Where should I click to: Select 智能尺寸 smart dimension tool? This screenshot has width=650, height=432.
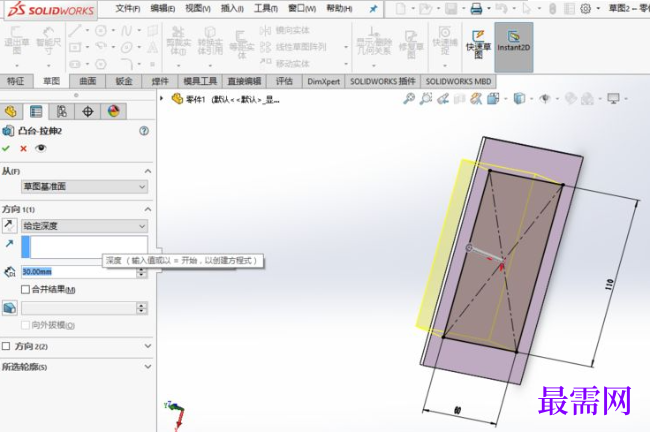click(x=49, y=41)
